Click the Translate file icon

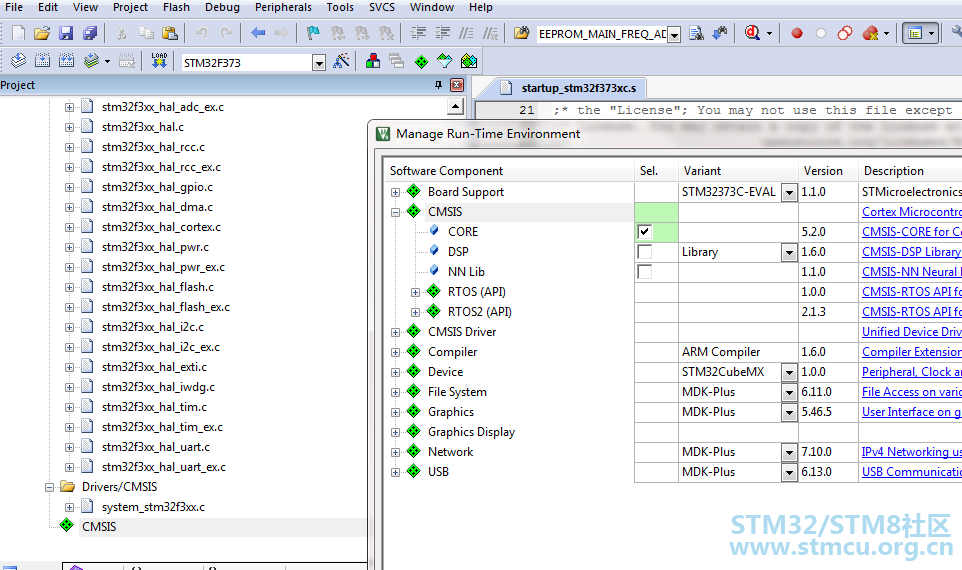(x=18, y=61)
